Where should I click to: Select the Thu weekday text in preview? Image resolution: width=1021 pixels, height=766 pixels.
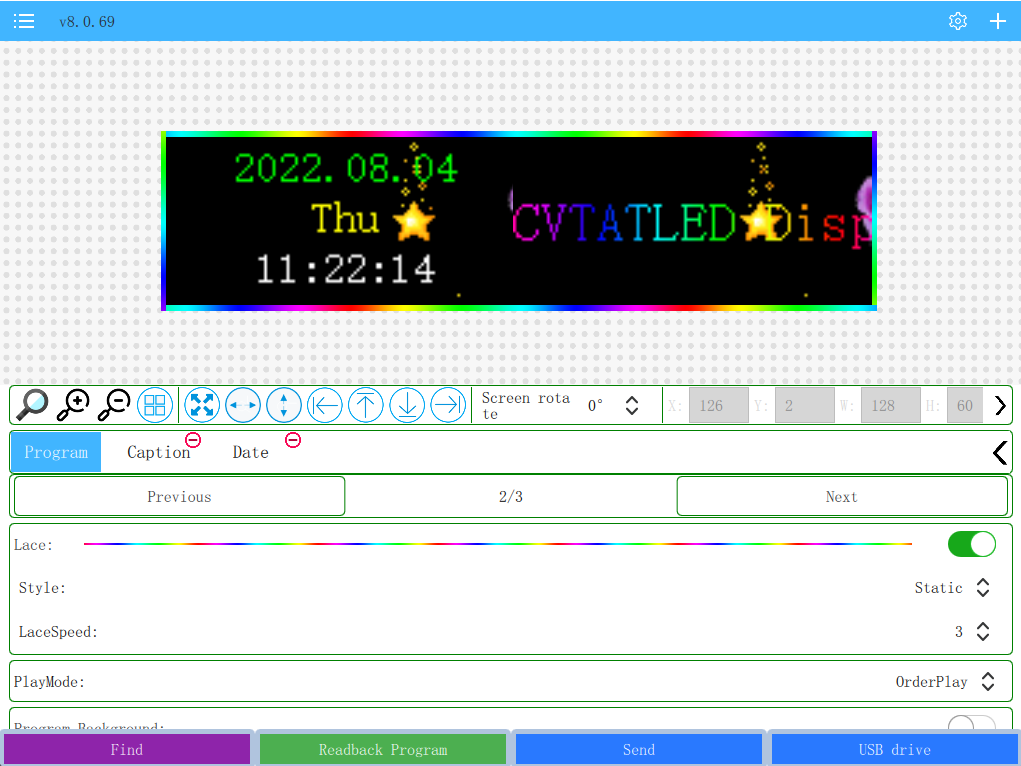pyautogui.click(x=345, y=218)
